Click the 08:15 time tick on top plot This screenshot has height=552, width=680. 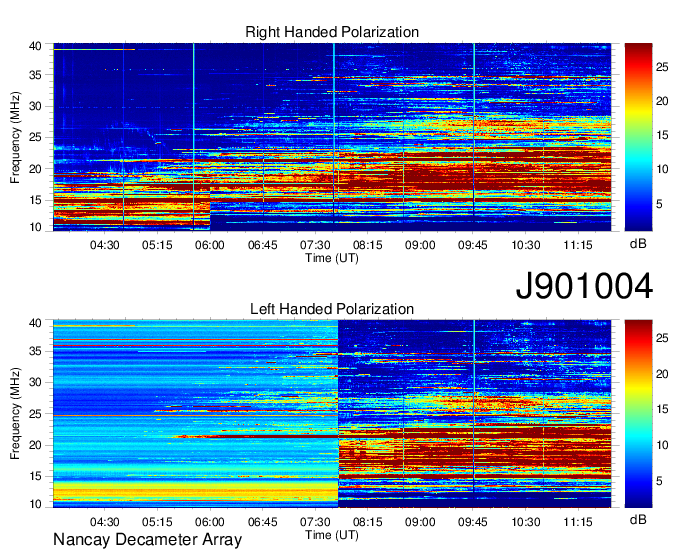click(368, 245)
